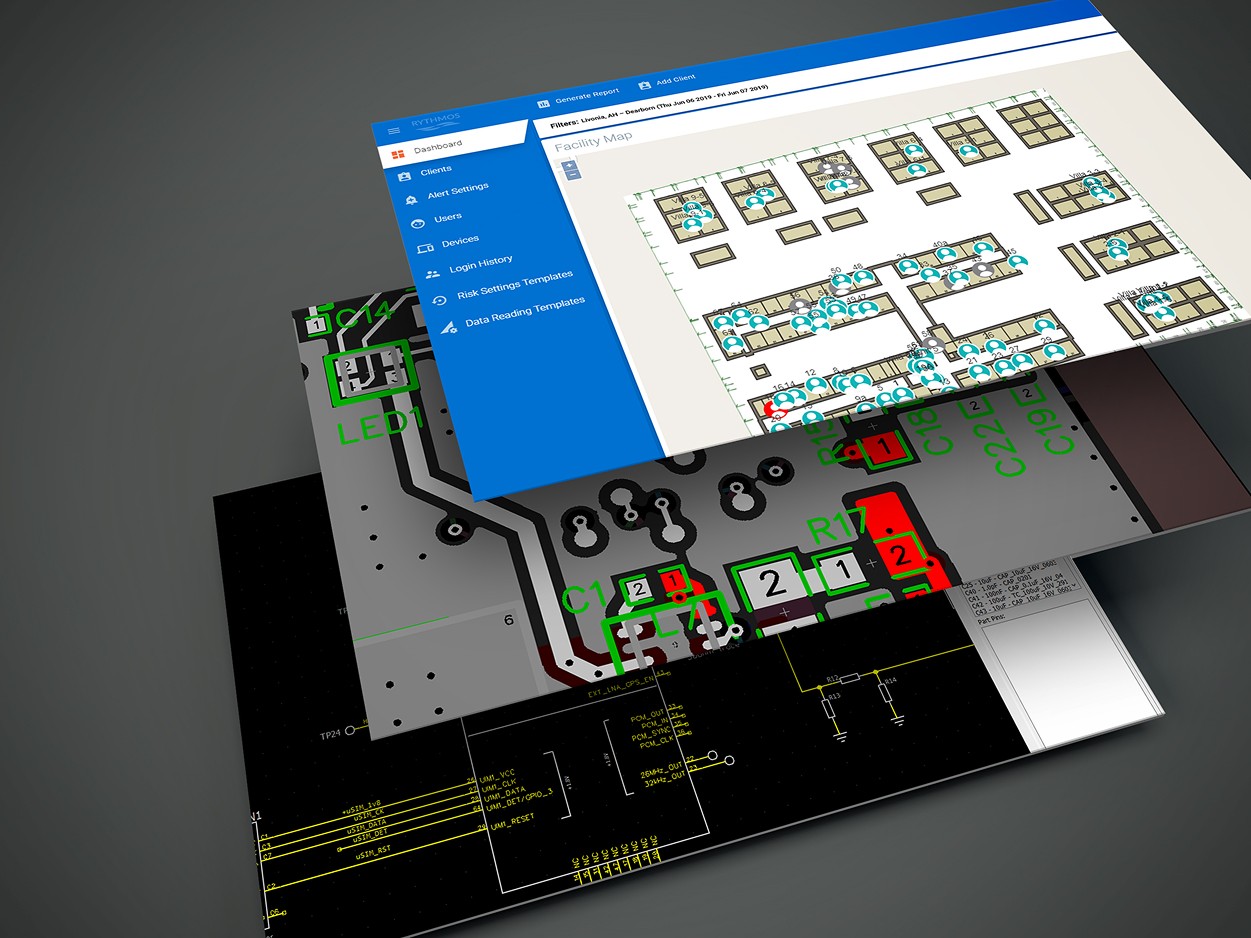The width and height of the screenshot is (1251, 938).
Task: Click the orange Dashboard grid icon
Action: [398, 154]
